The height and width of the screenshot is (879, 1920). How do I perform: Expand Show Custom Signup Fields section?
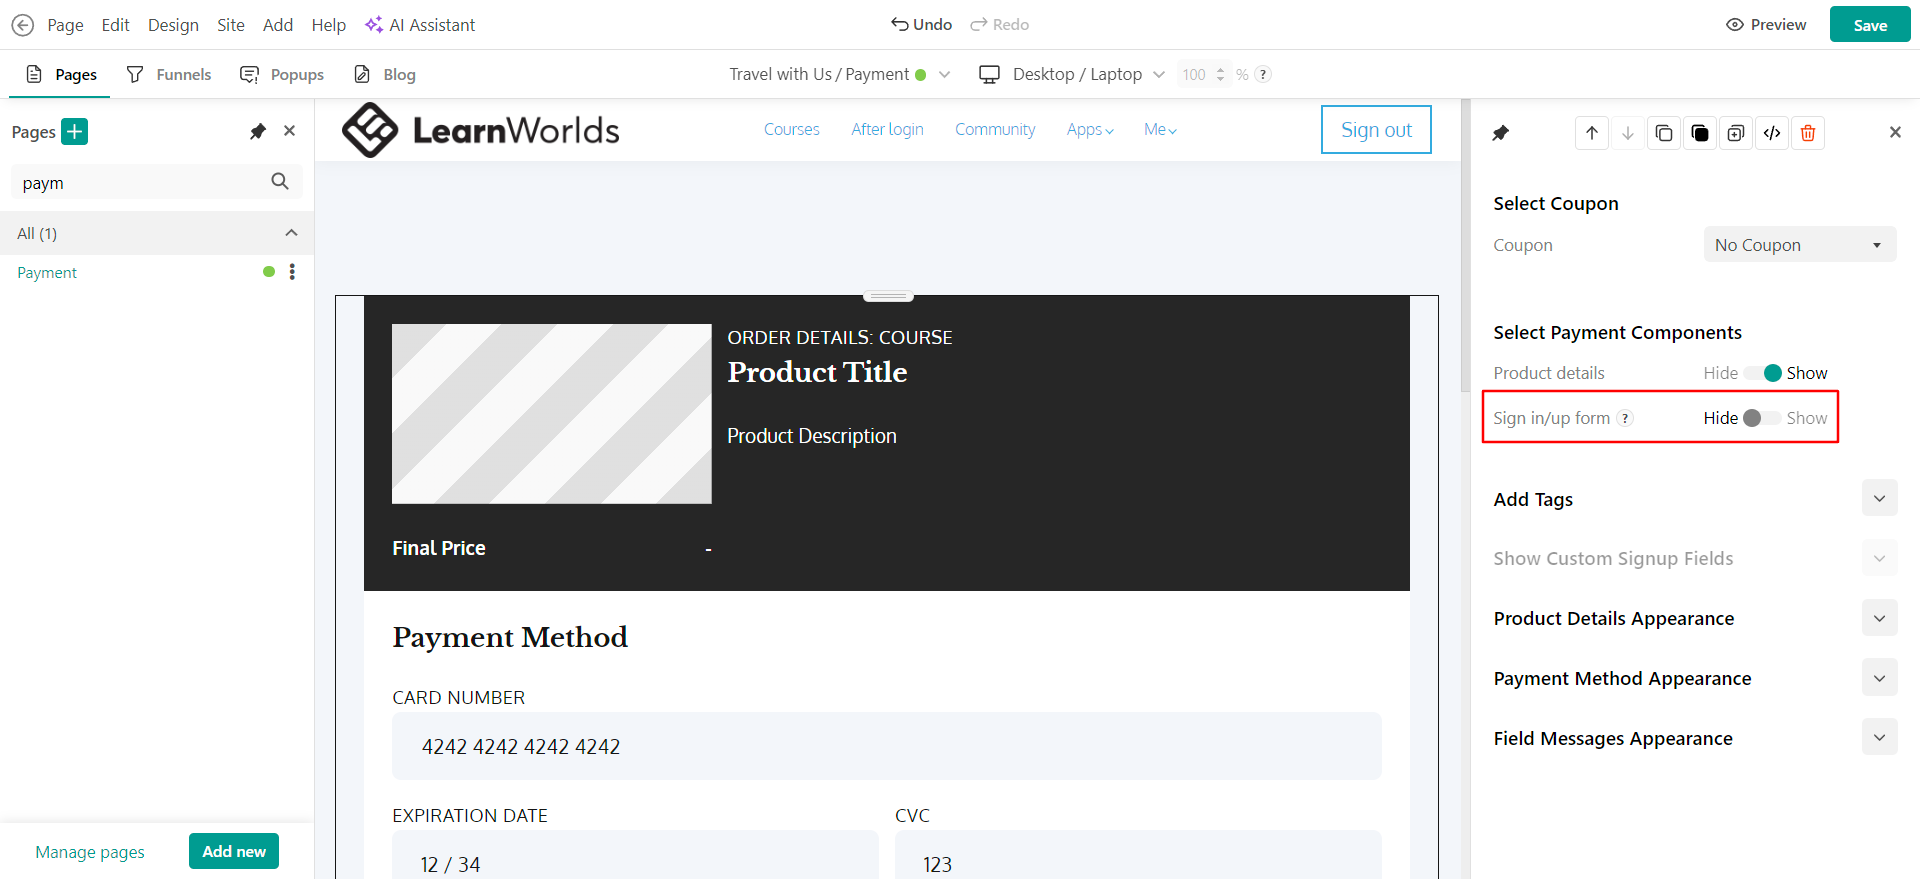[1880, 558]
